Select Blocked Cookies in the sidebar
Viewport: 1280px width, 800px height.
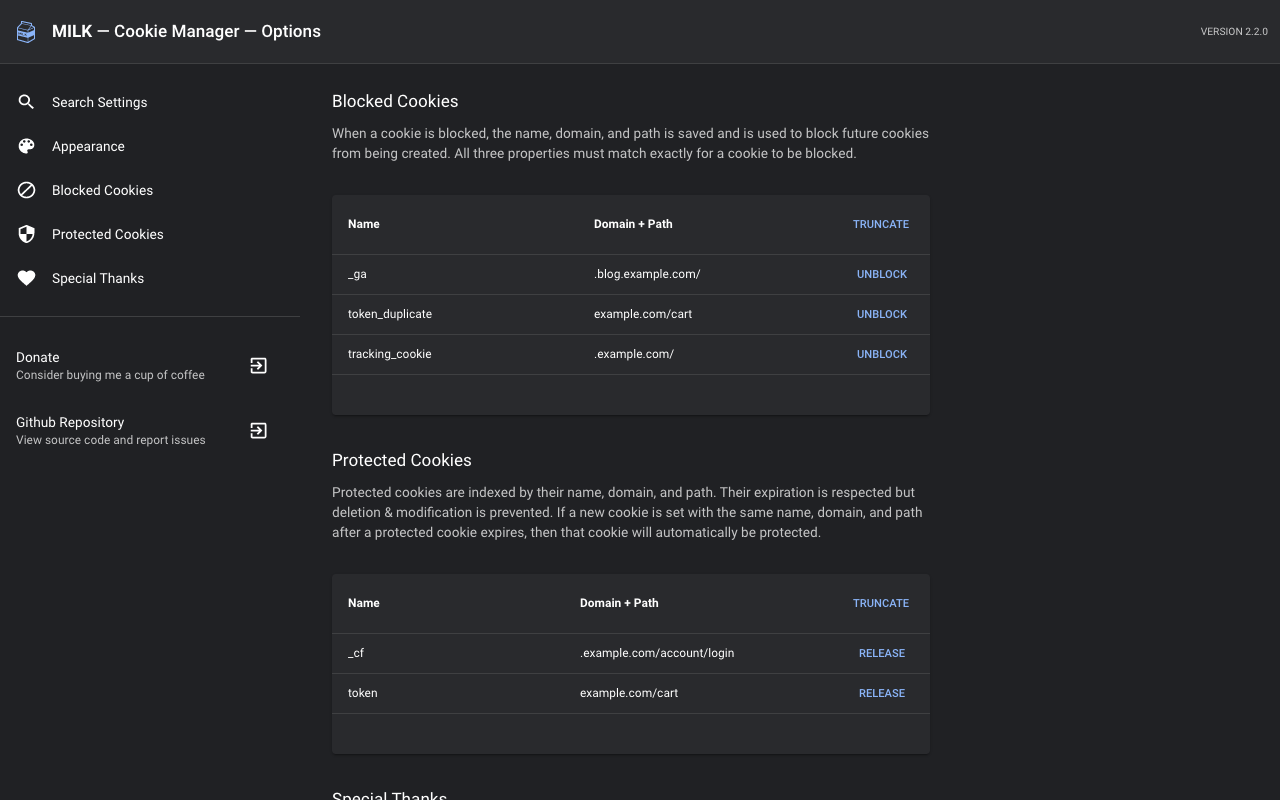click(x=150, y=190)
